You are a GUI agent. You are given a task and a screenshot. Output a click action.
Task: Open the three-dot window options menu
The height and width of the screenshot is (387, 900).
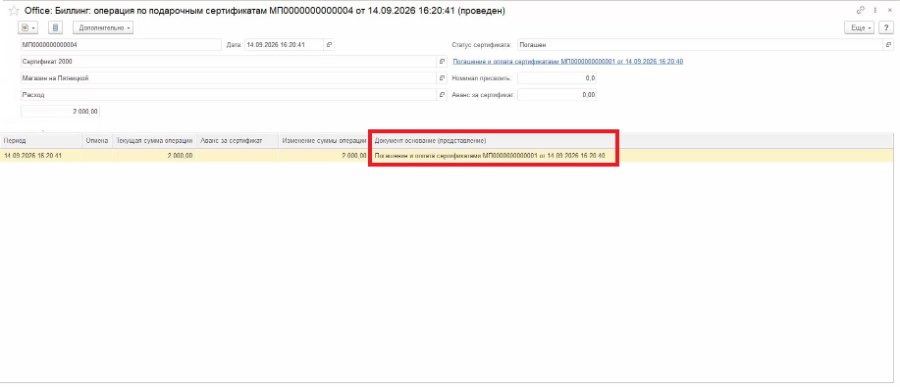(875, 10)
